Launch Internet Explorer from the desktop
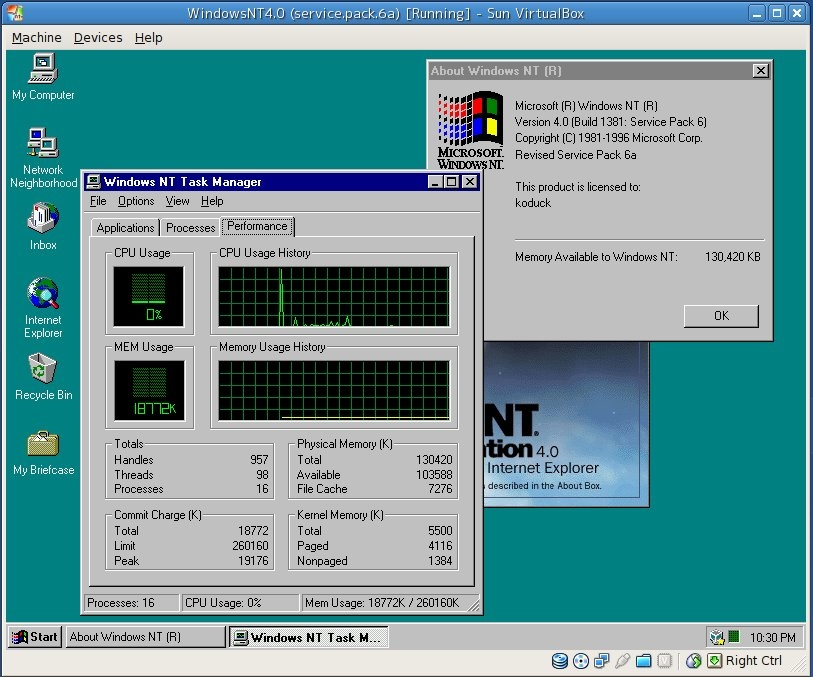Image resolution: width=813 pixels, height=677 pixels. (43, 296)
